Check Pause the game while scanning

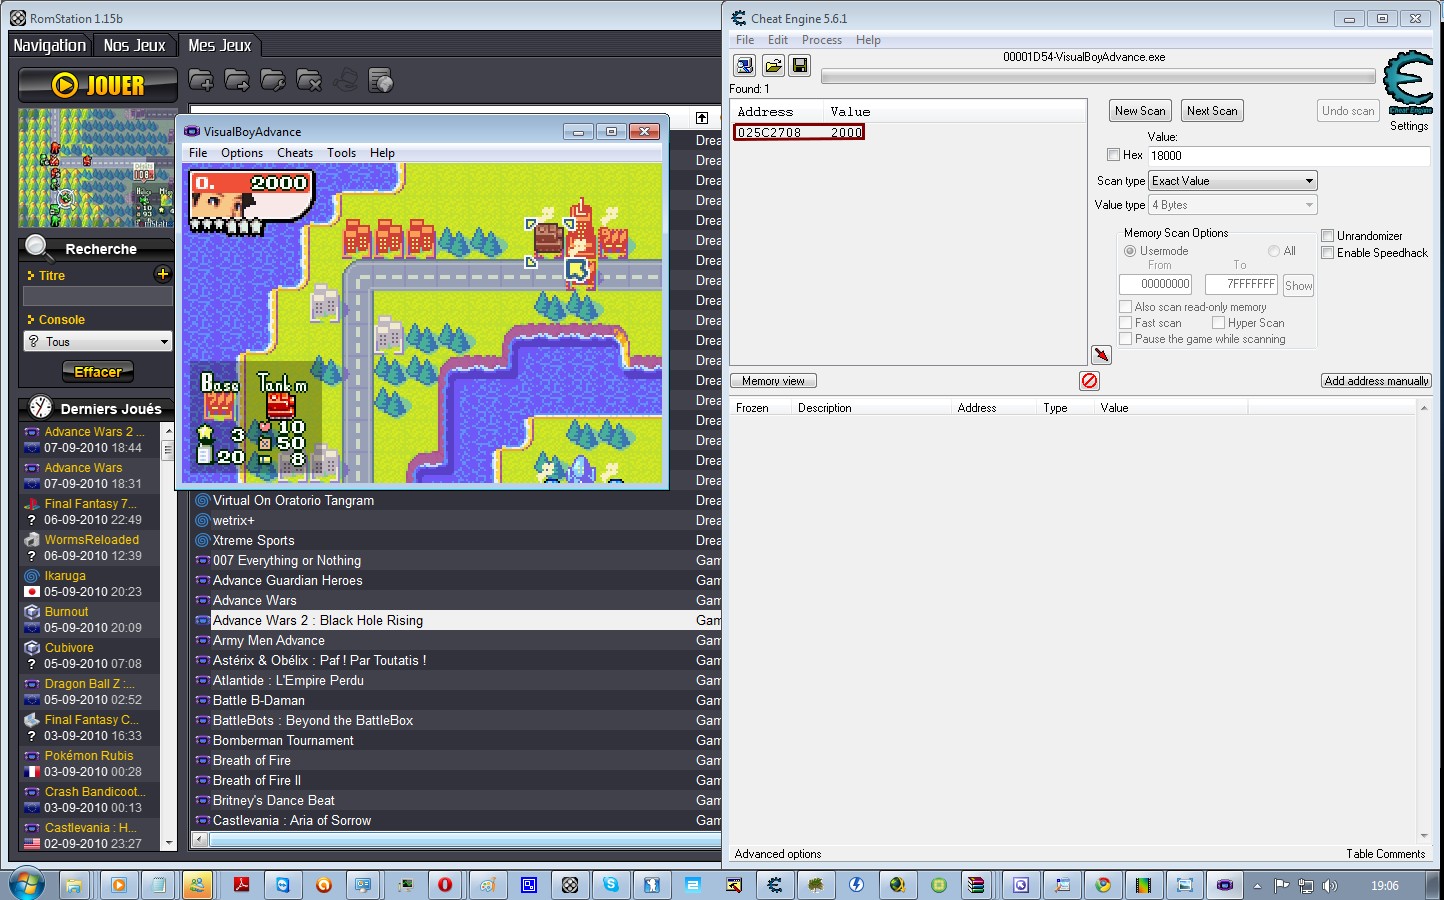[1125, 339]
